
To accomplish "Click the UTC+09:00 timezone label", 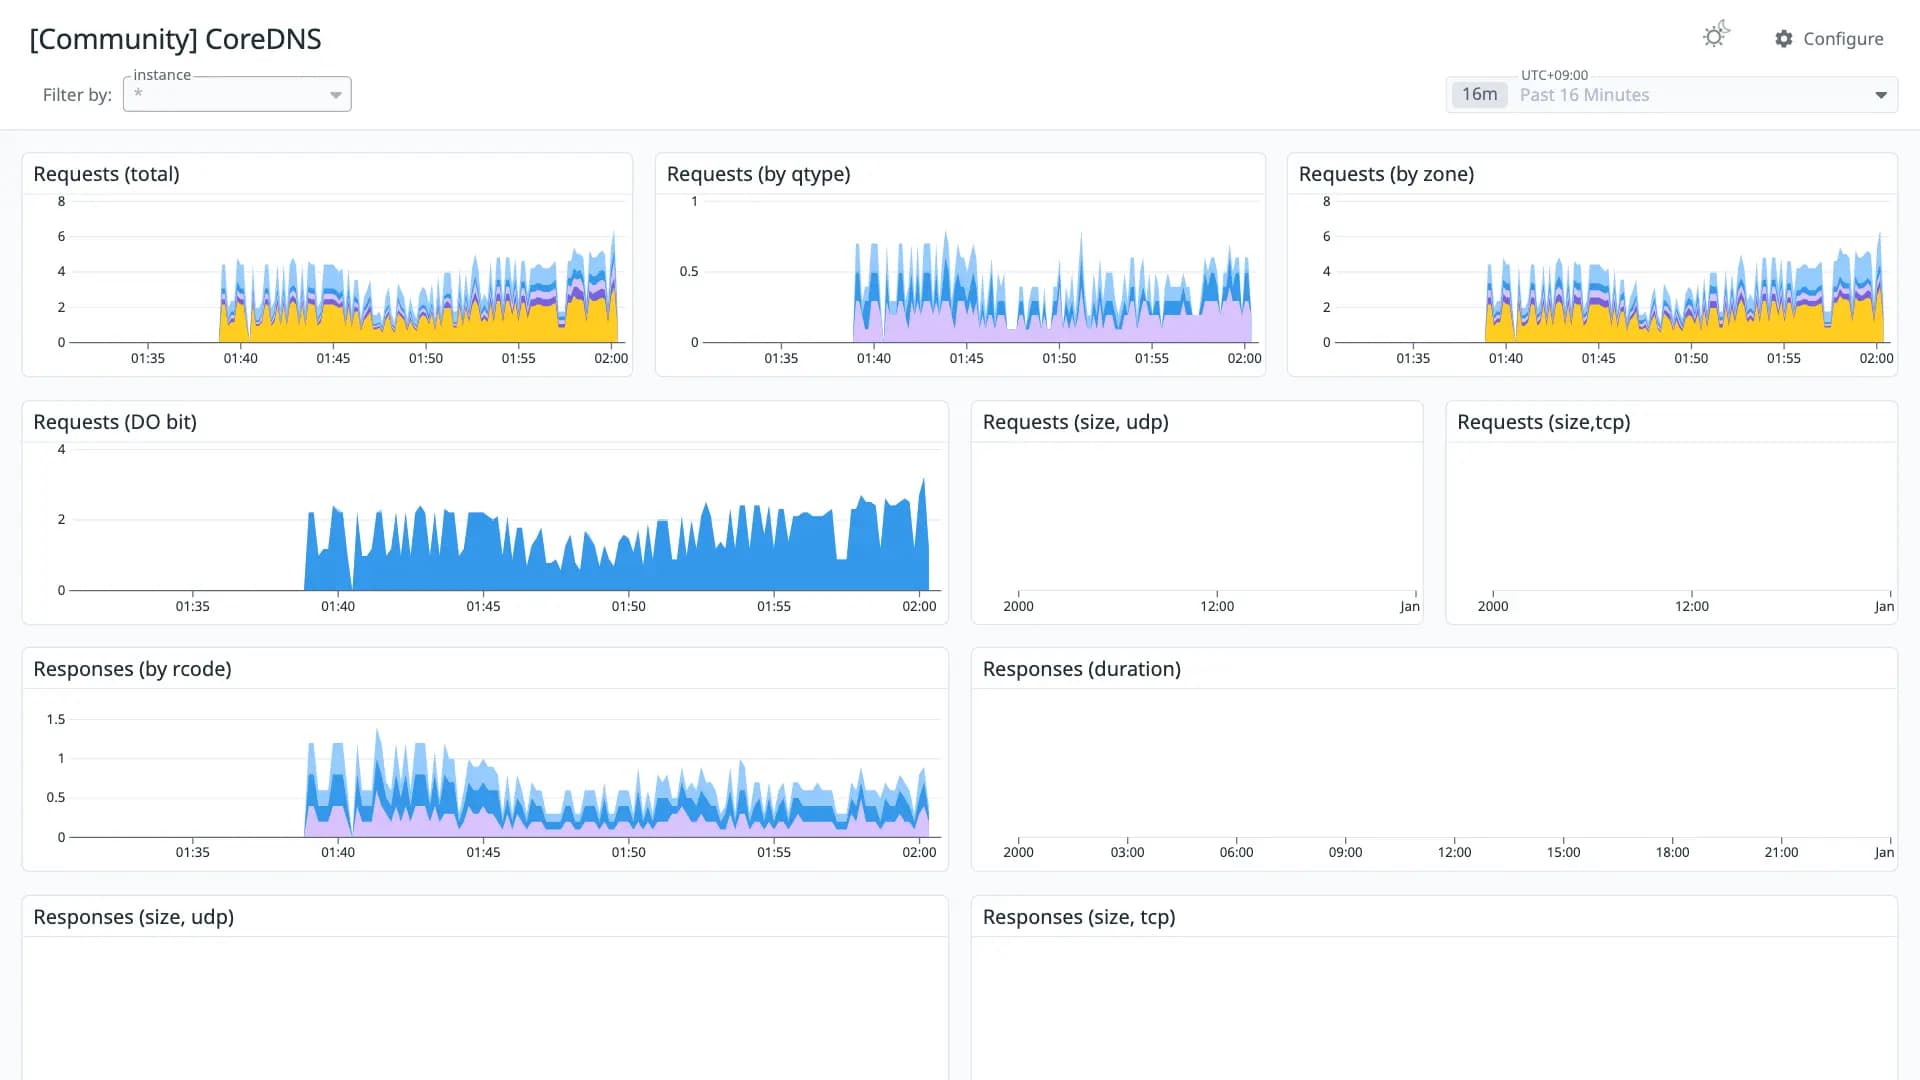I will click(x=1554, y=75).
